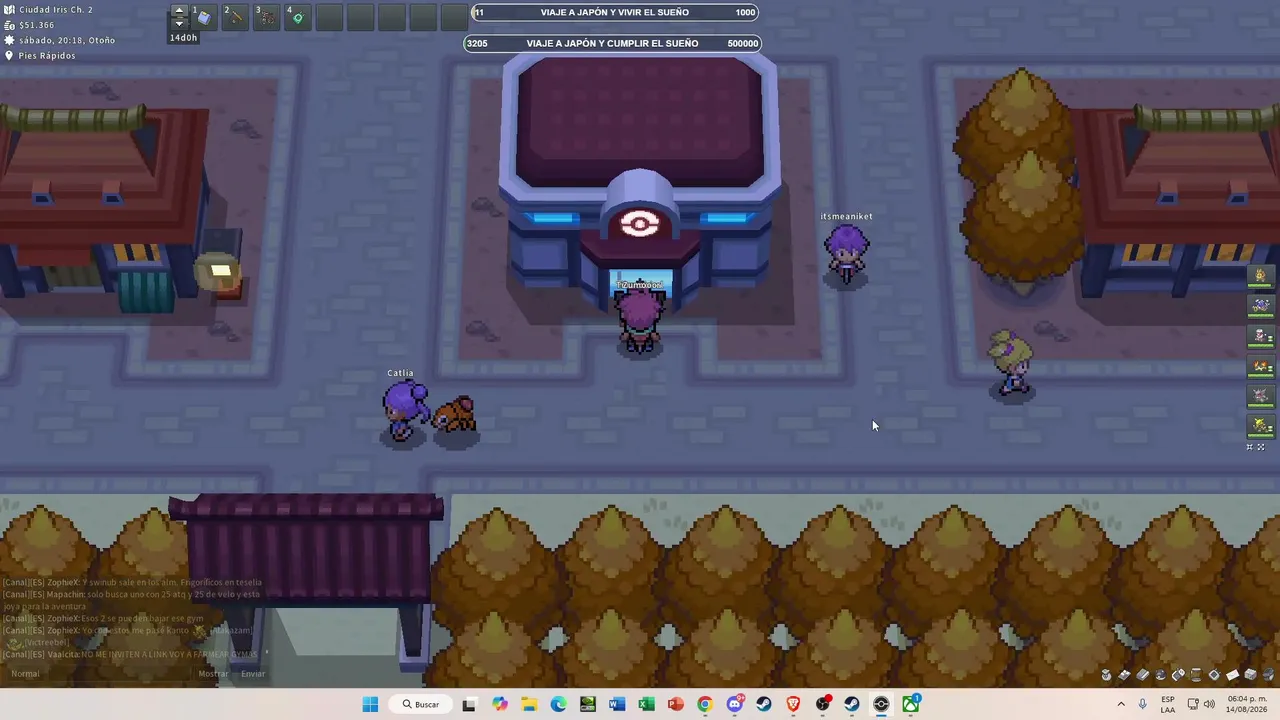Click the microphone tray icon
The image size is (1280, 720).
[1142, 704]
